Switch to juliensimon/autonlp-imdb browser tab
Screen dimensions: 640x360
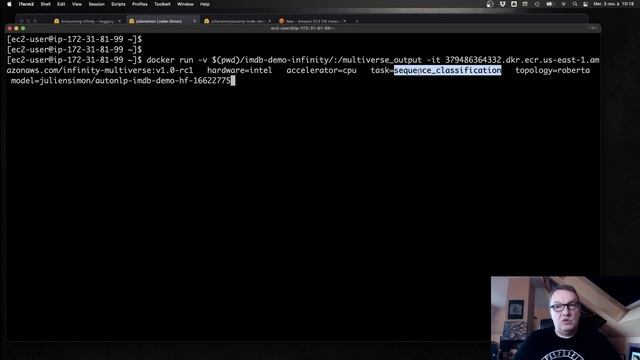pos(238,21)
